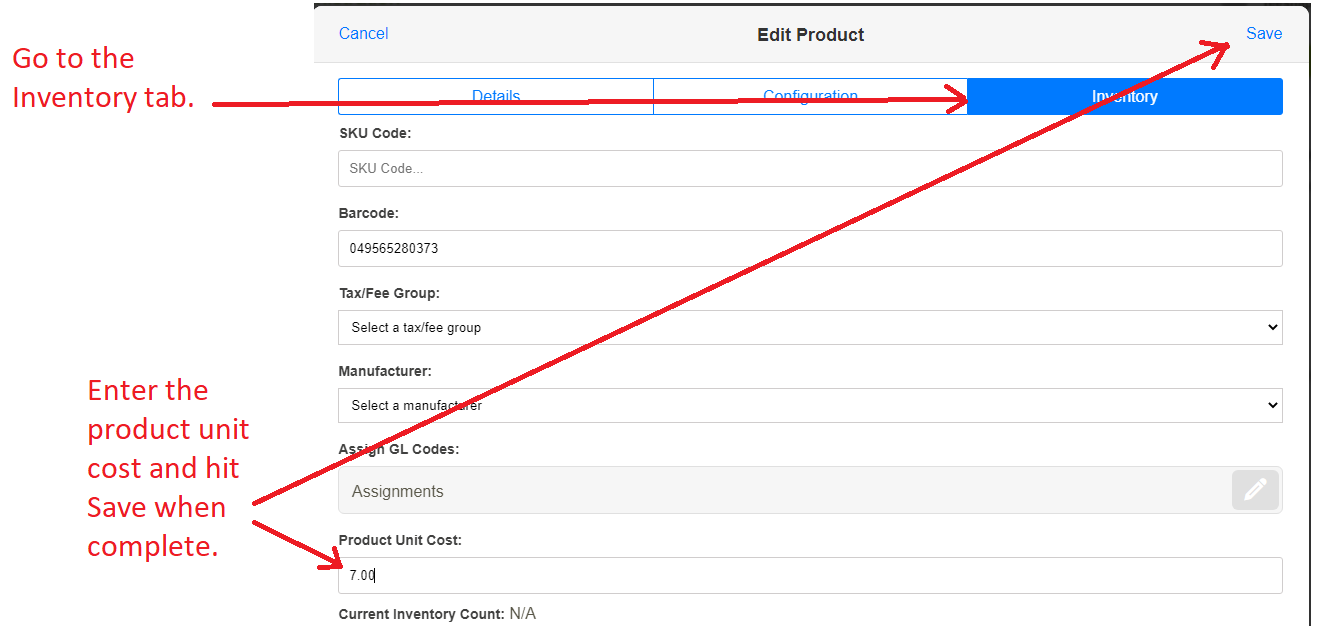Click the Edit Product title
Image resolution: width=1320 pixels, height=626 pixels.
point(810,34)
